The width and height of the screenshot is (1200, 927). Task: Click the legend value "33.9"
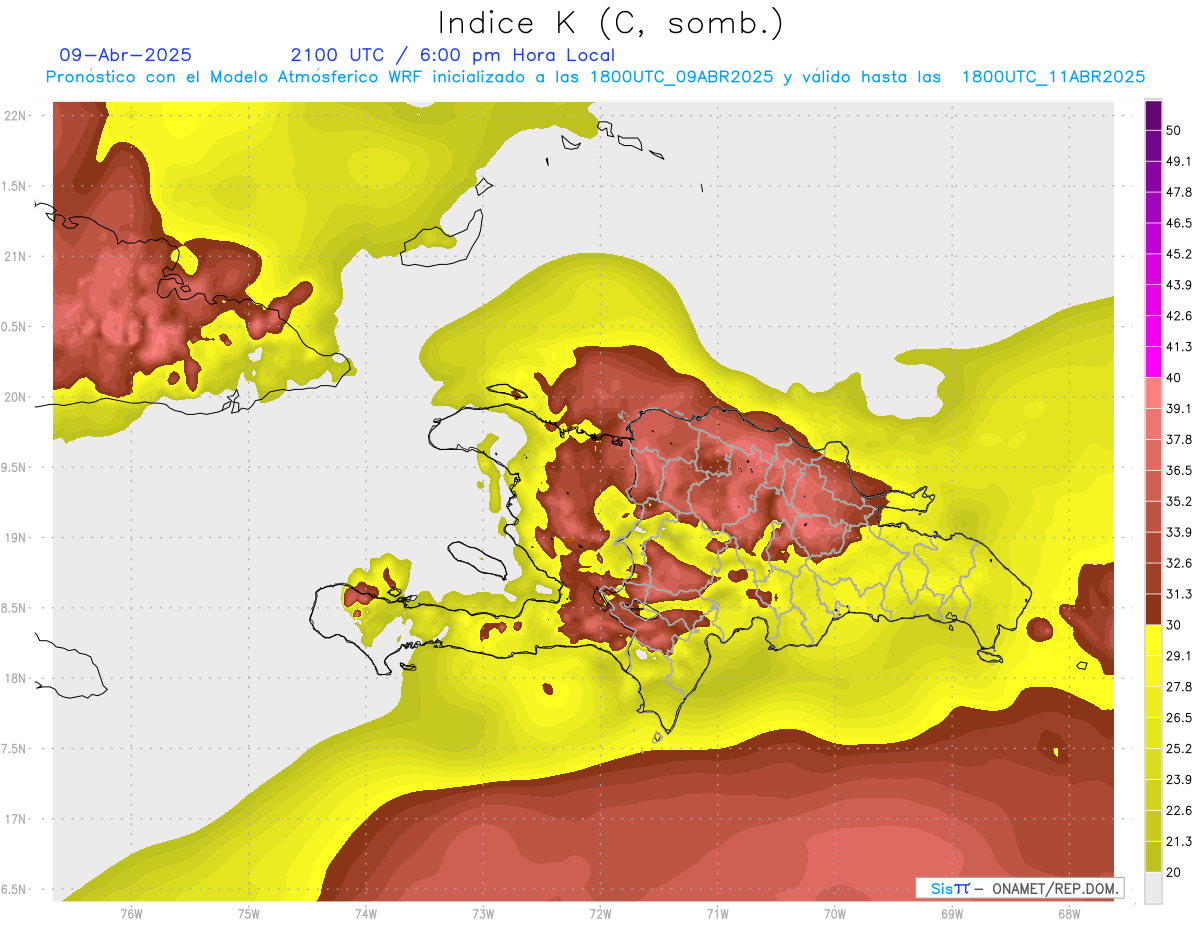1179,532
